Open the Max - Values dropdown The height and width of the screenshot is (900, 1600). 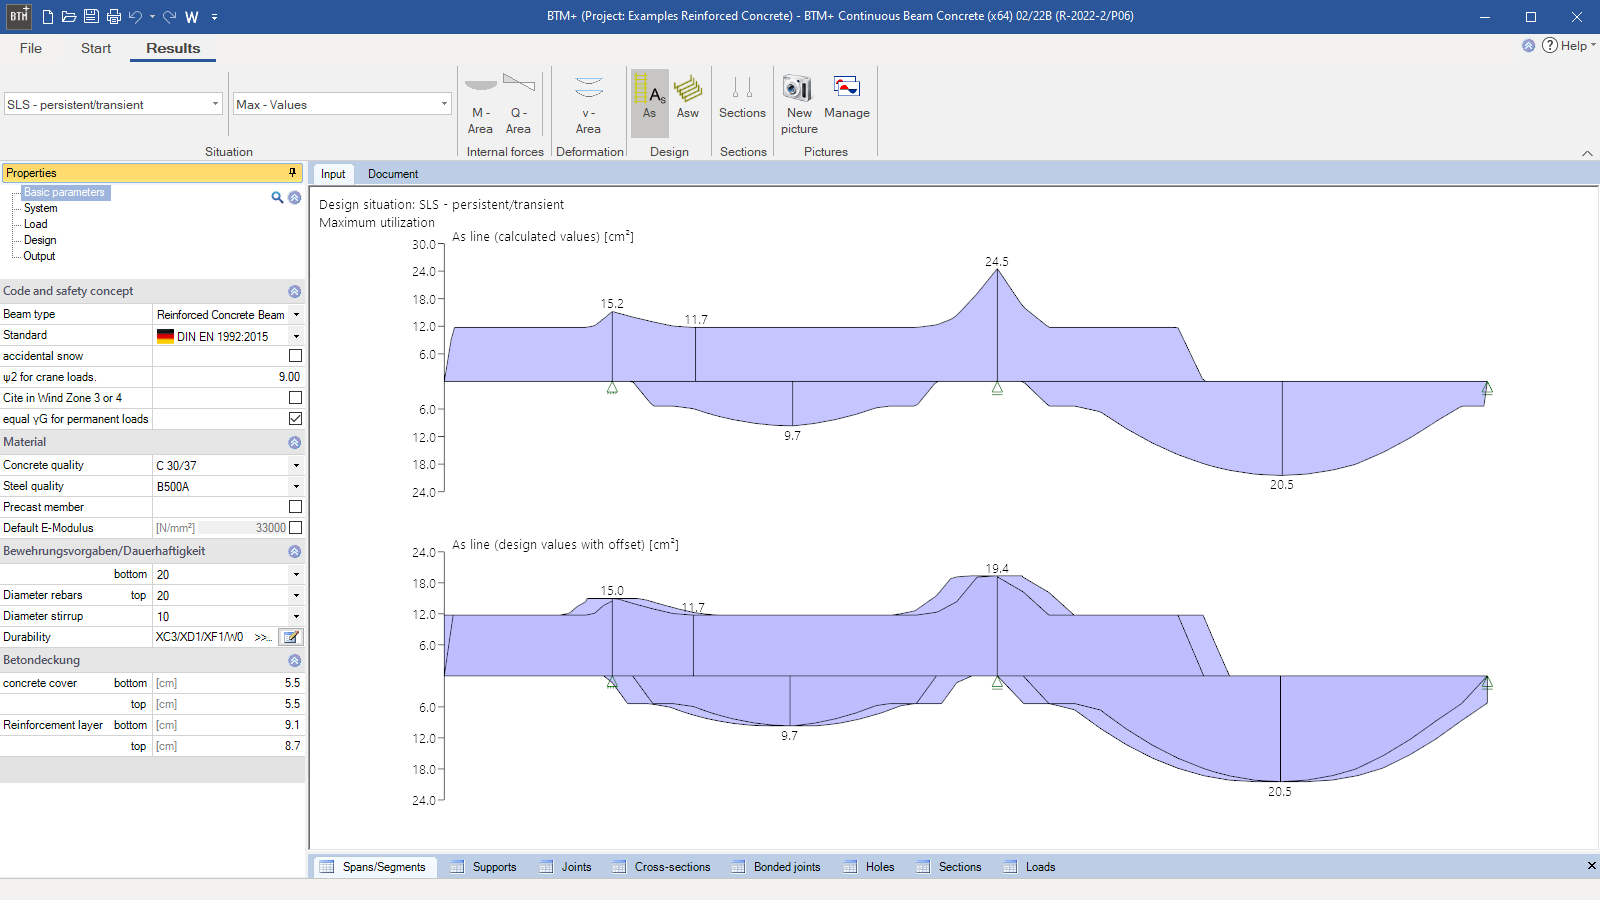pos(444,104)
